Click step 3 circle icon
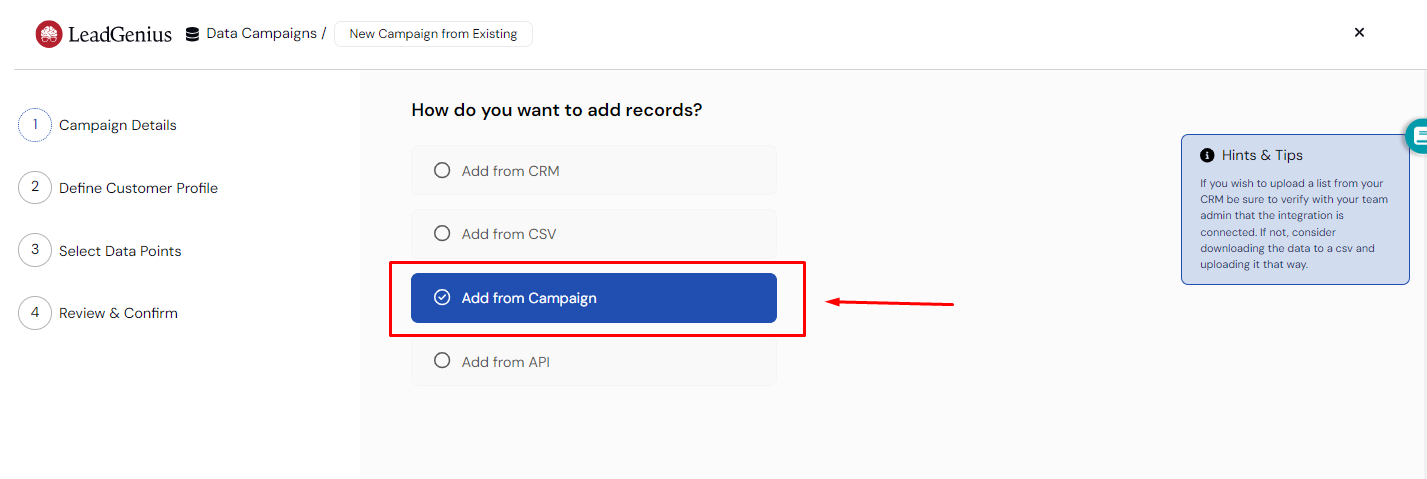Viewport: 1427px width, 479px height. click(x=35, y=250)
